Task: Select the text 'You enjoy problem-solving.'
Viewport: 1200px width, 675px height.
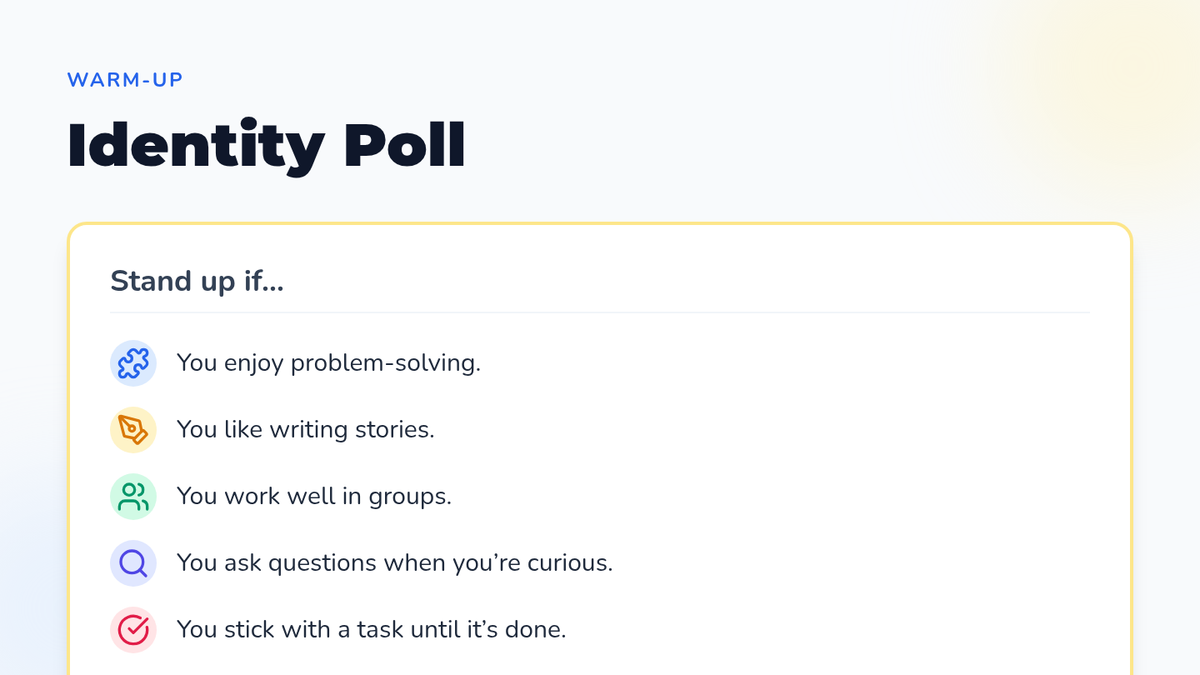Action: click(328, 363)
